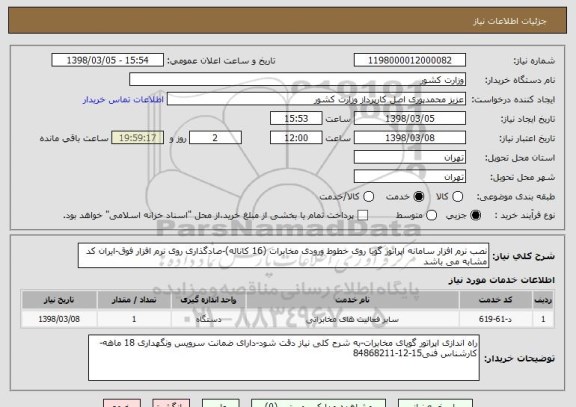This screenshot has width=576, height=407.
Task: Click the unit cell دستگاه
Action: tap(208, 319)
